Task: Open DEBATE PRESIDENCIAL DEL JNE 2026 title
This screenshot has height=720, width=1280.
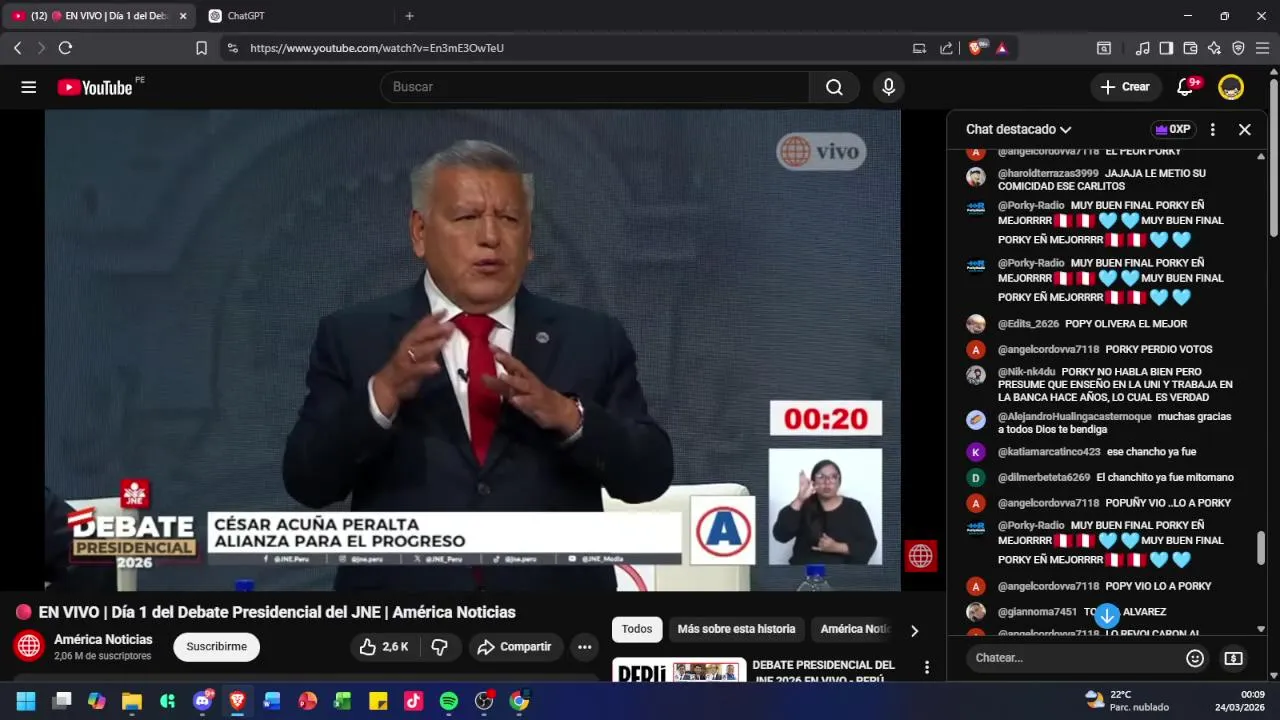Action: pyautogui.click(x=824, y=671)
